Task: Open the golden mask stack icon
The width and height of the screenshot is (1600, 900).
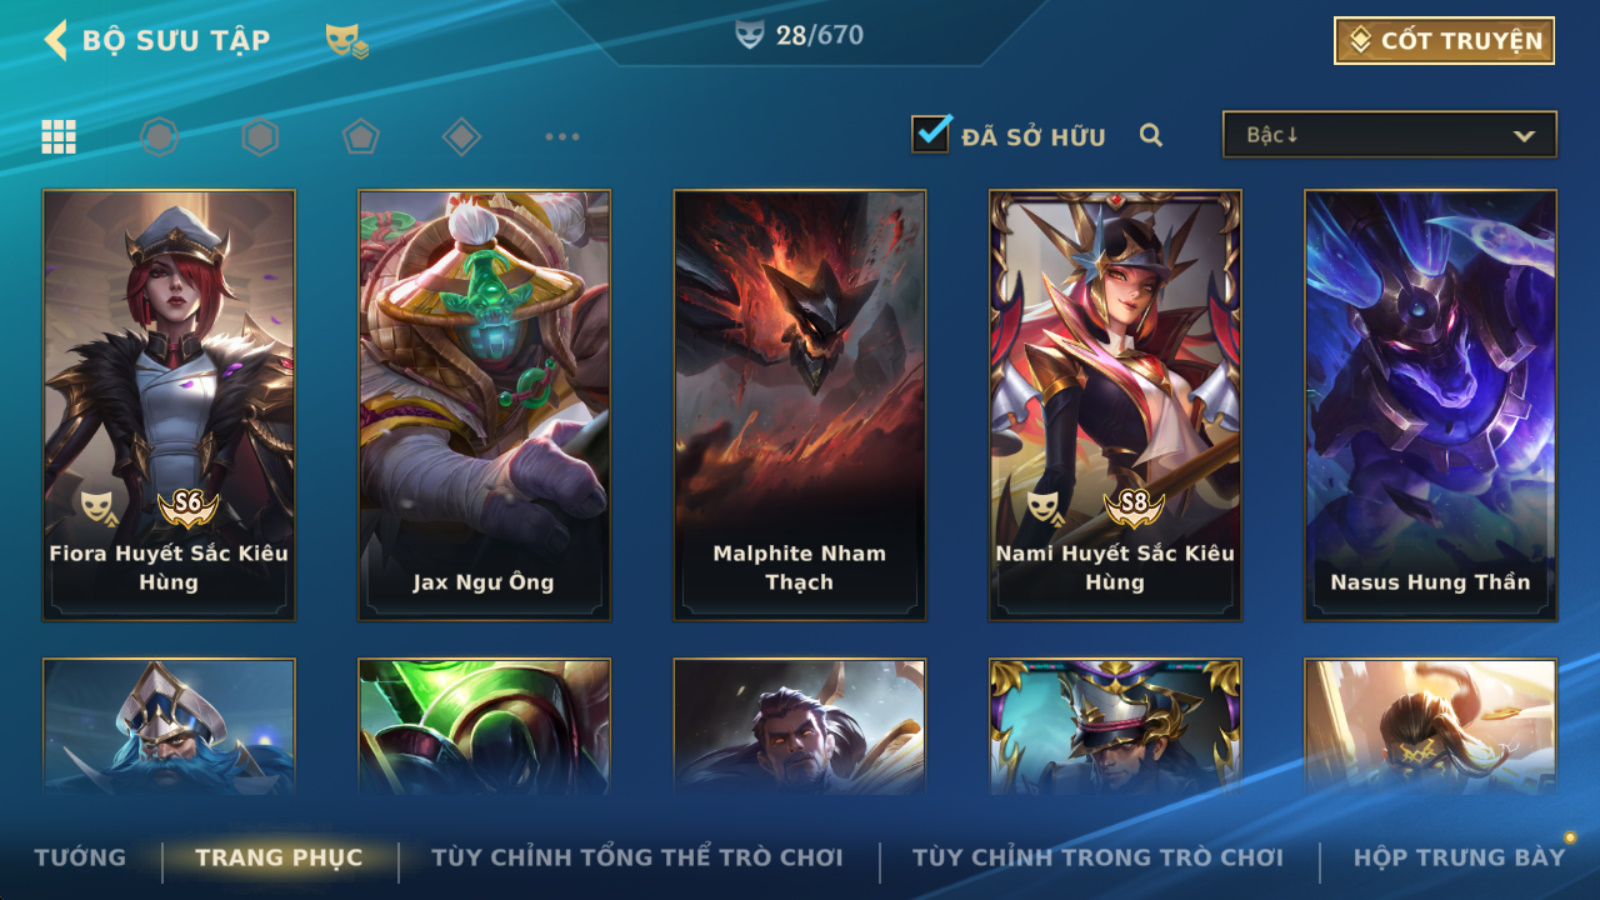Action: click(x=346, y=41)
